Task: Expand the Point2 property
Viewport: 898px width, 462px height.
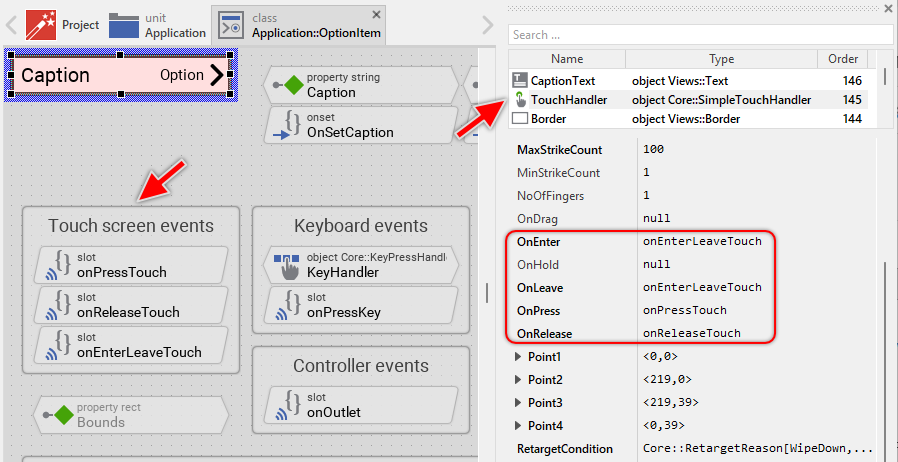Action: [517, 380]
